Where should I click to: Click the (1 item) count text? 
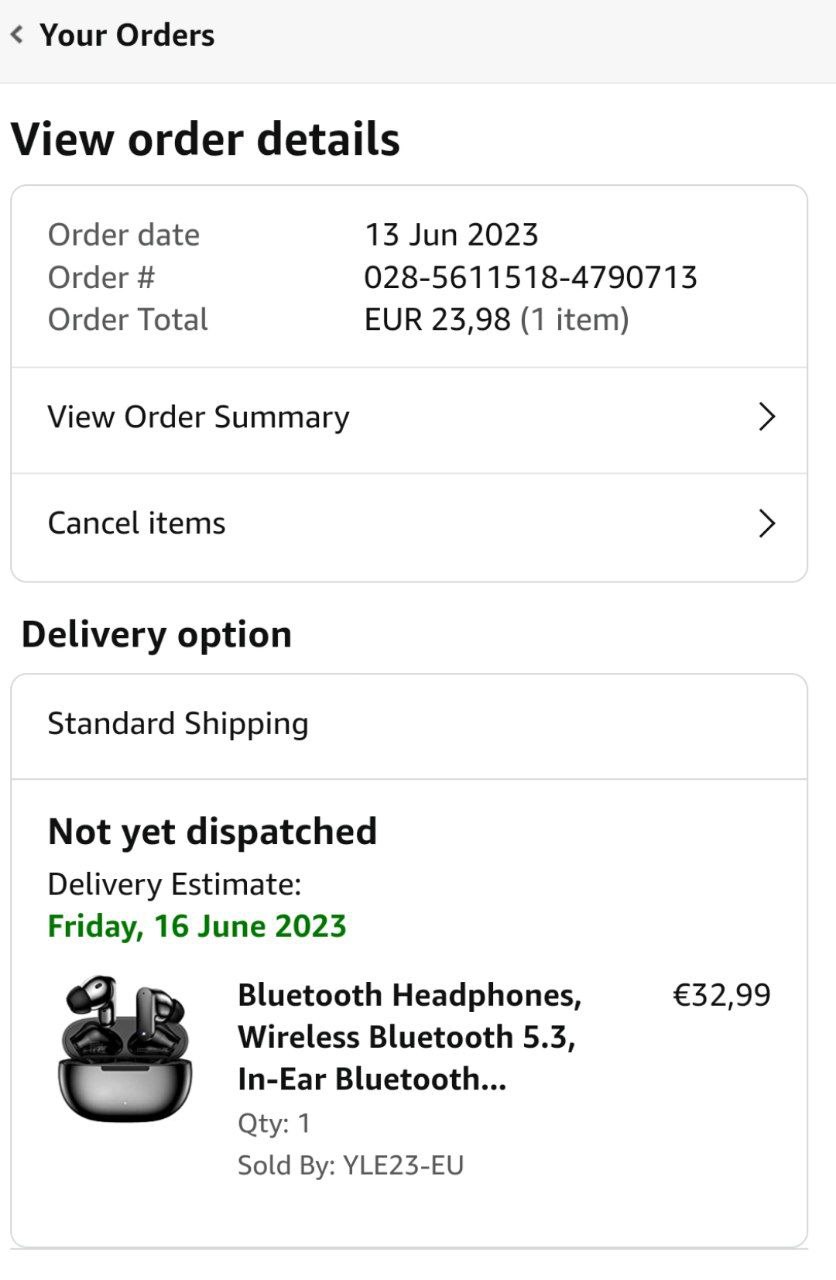pos(575,320)
